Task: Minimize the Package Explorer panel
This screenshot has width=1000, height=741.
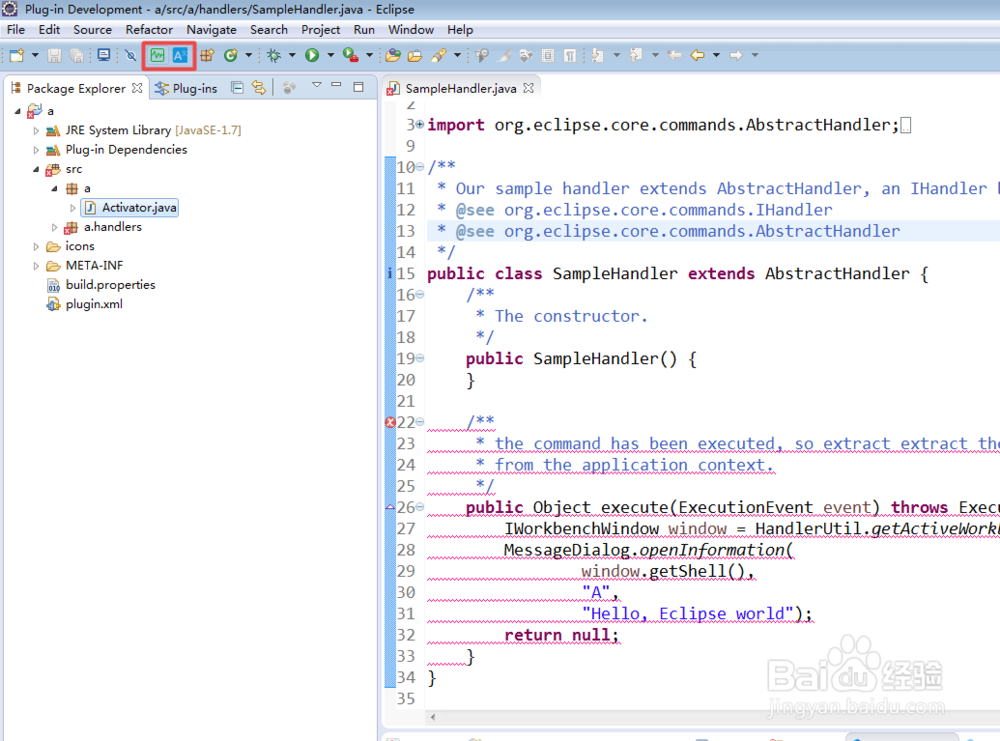Action: [336, 85]
